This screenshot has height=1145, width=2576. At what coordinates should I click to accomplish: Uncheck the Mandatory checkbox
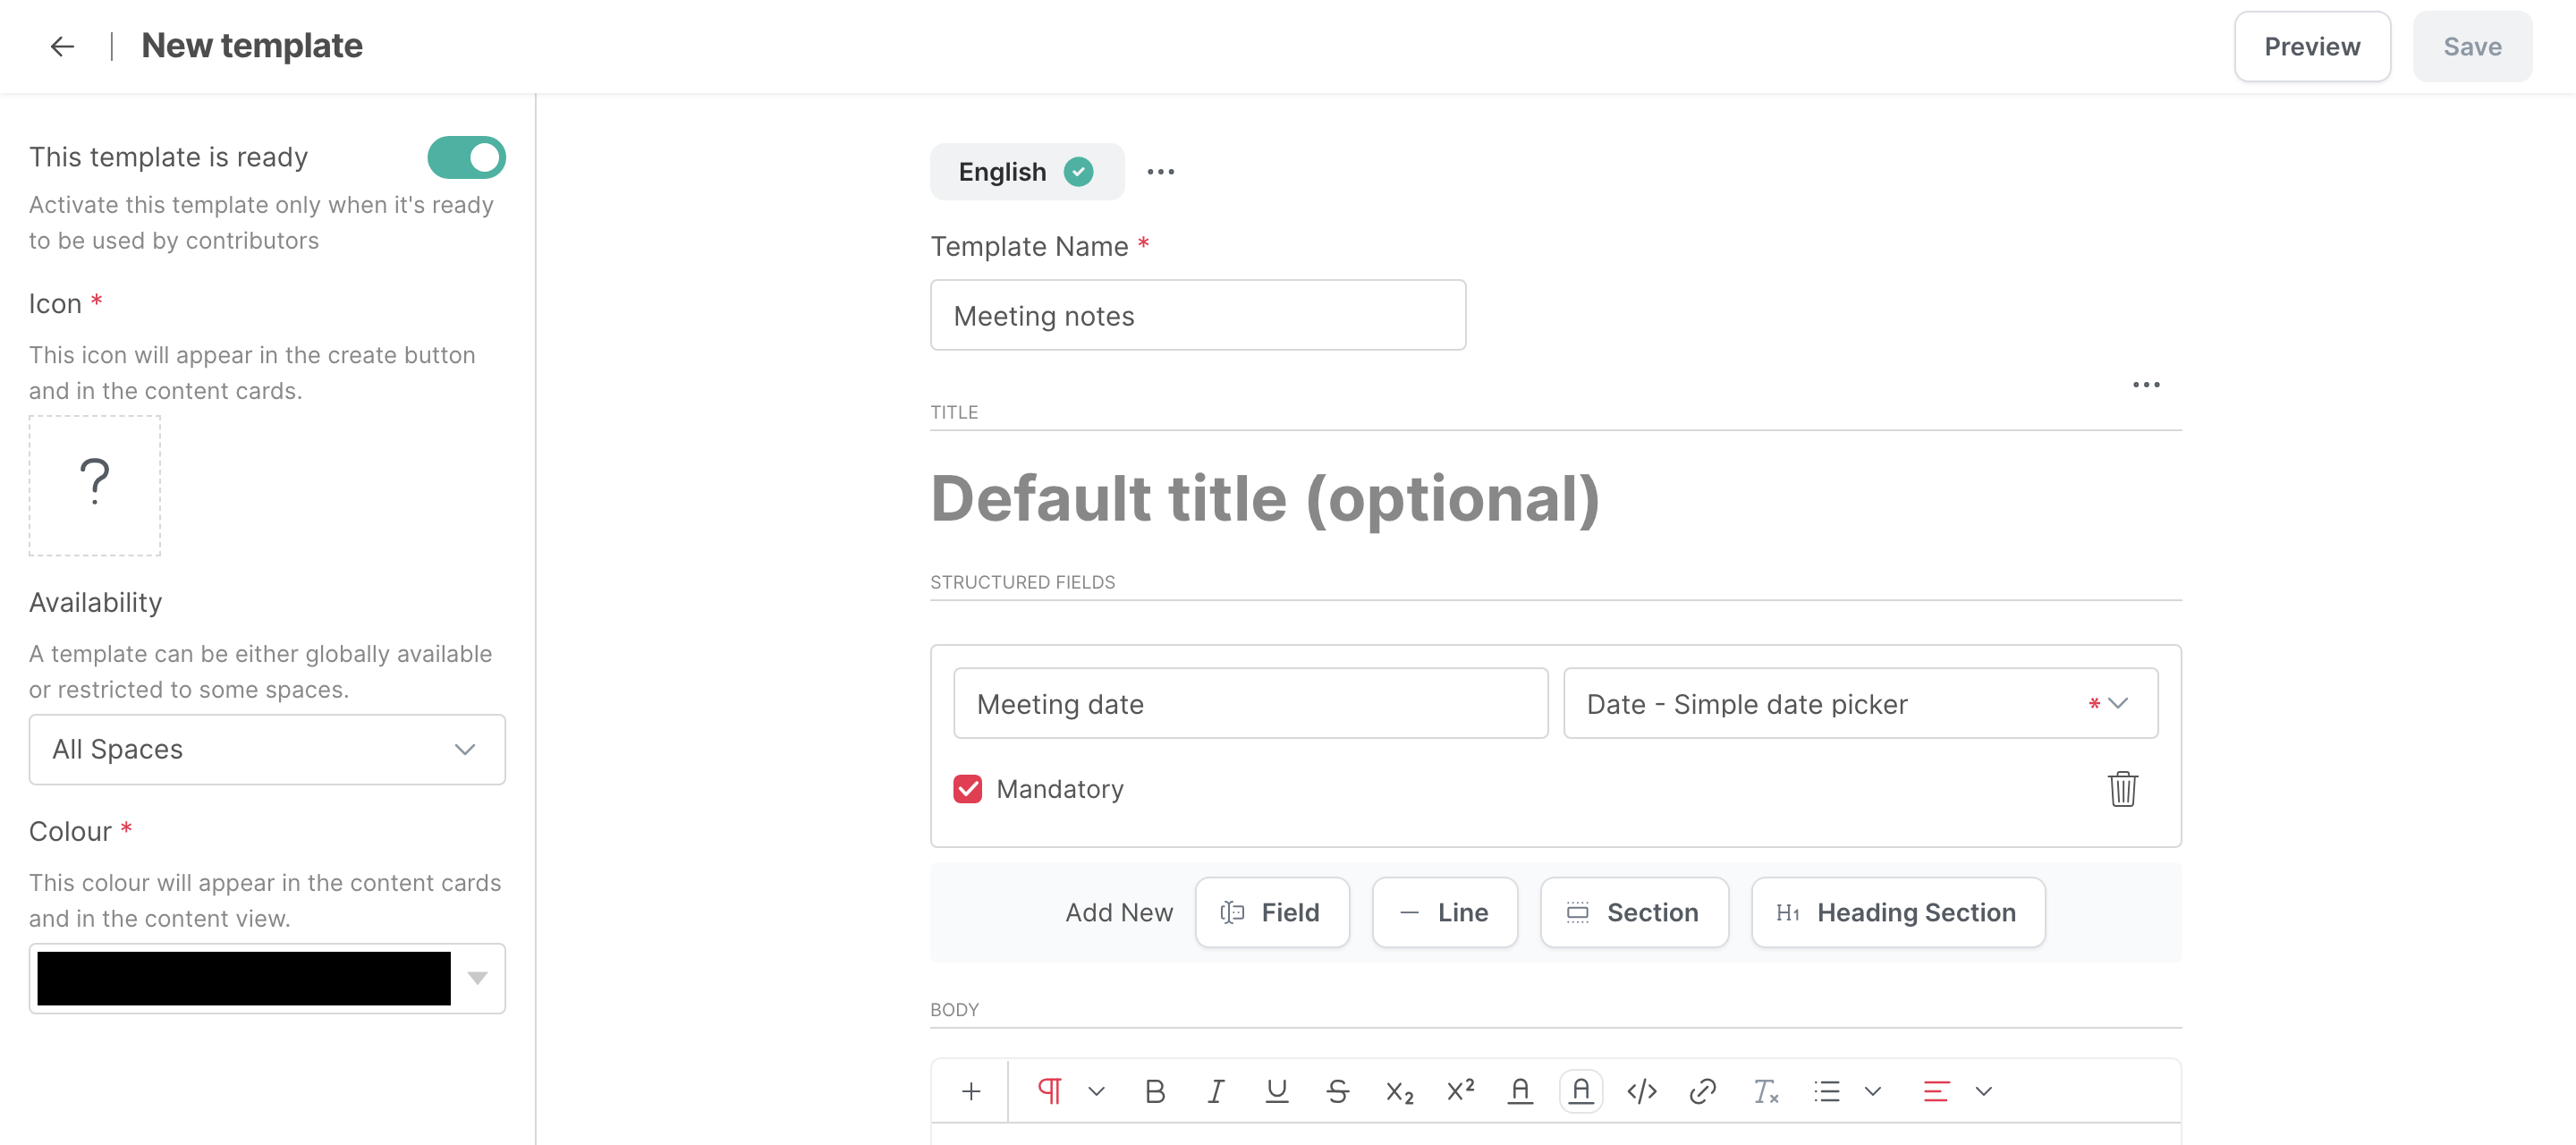[967, 789]
